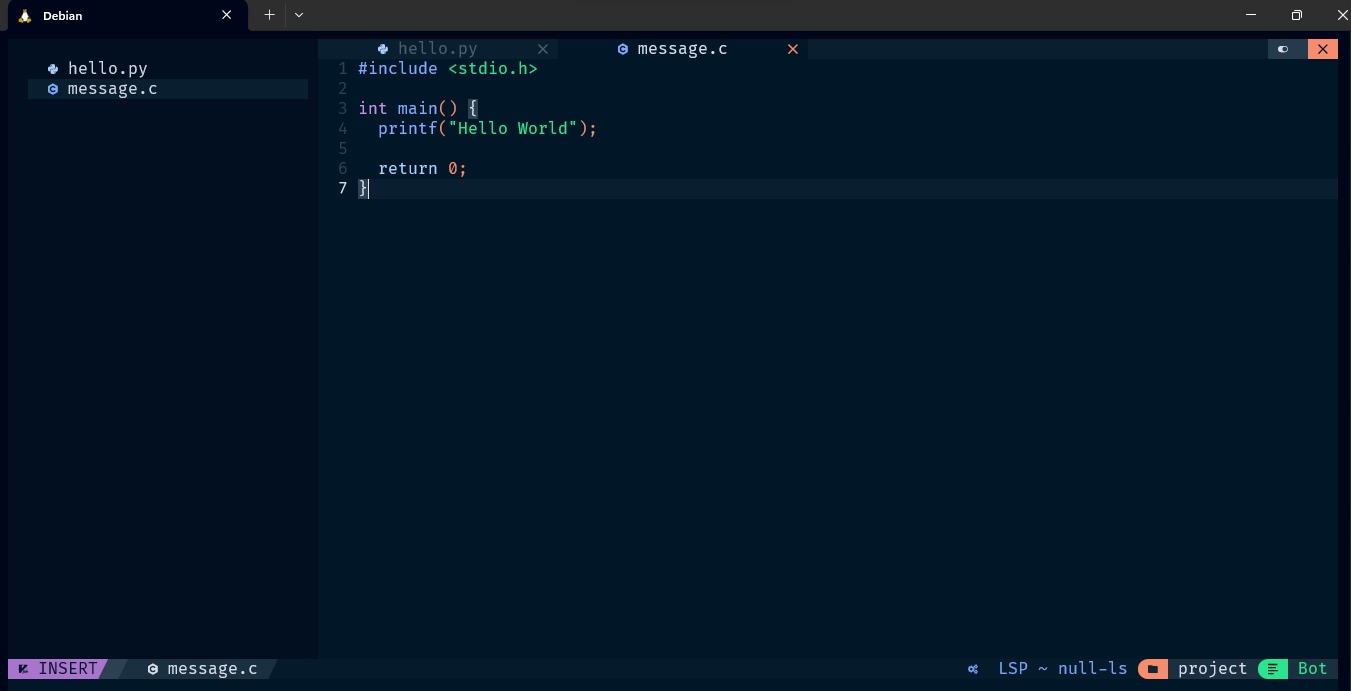The image size is (1351, 691).
Task: Click the C icon on the message.c buffer tab
Action: 623,49
